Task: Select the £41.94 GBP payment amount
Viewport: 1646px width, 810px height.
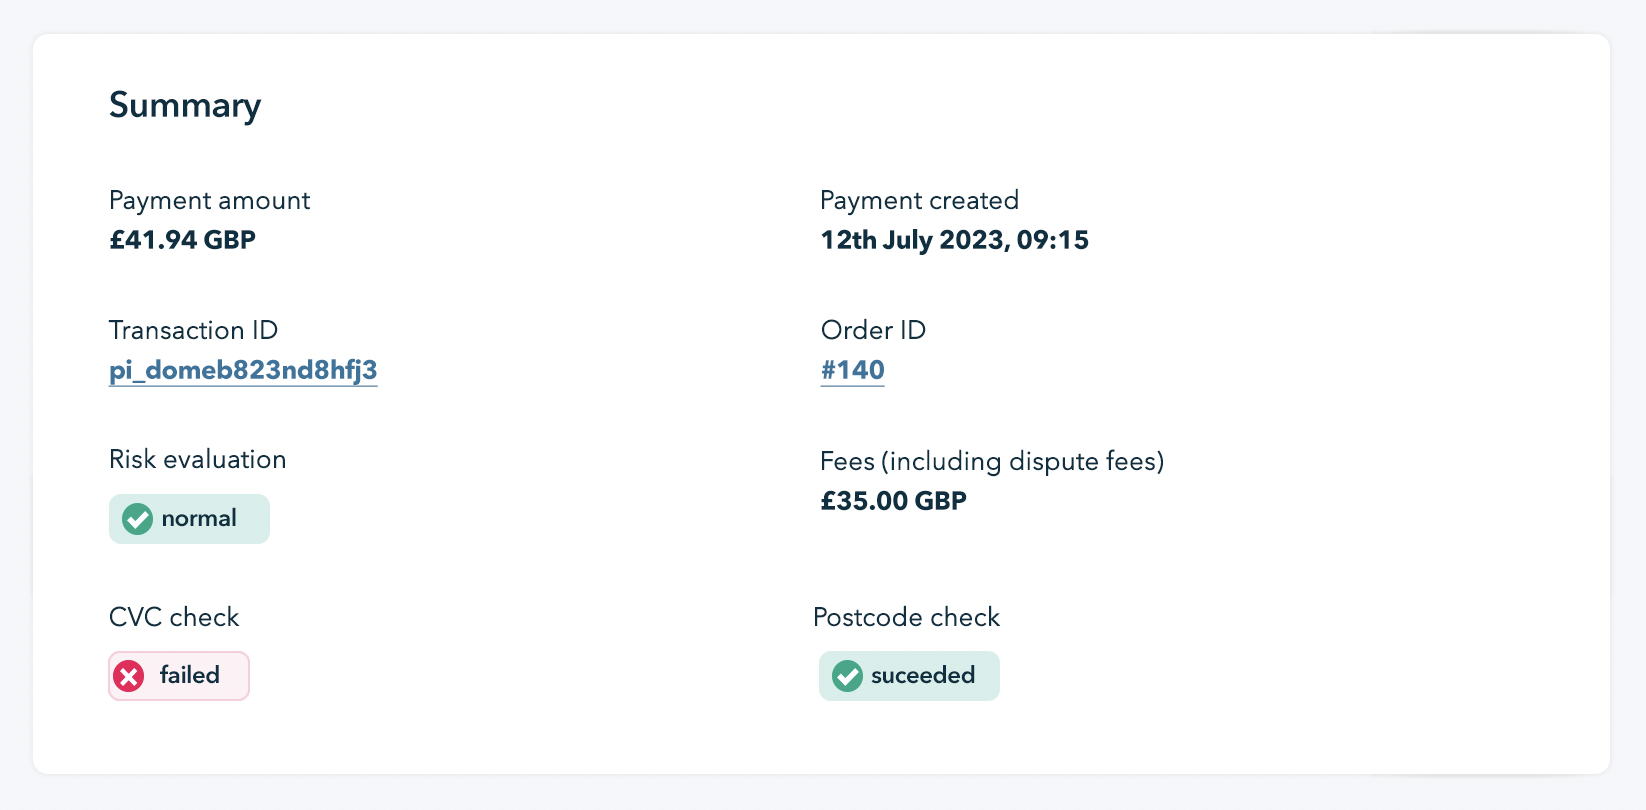Action: tap(183, 240)
